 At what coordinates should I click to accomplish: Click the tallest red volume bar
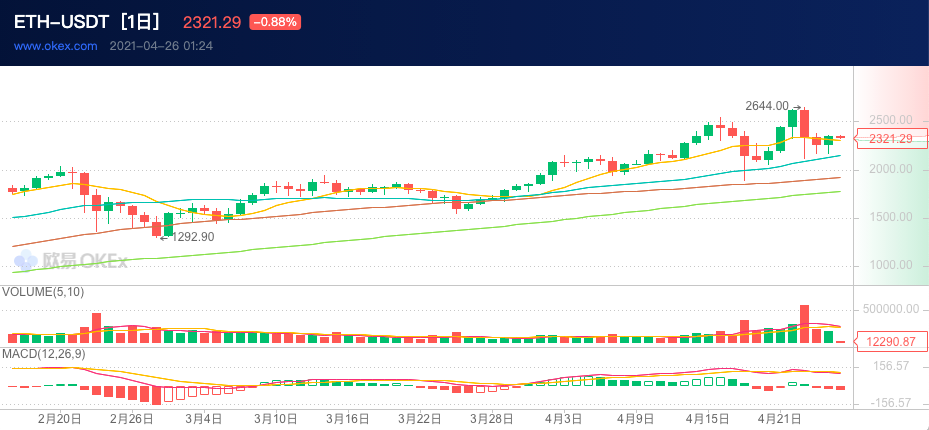click(804, 324)
